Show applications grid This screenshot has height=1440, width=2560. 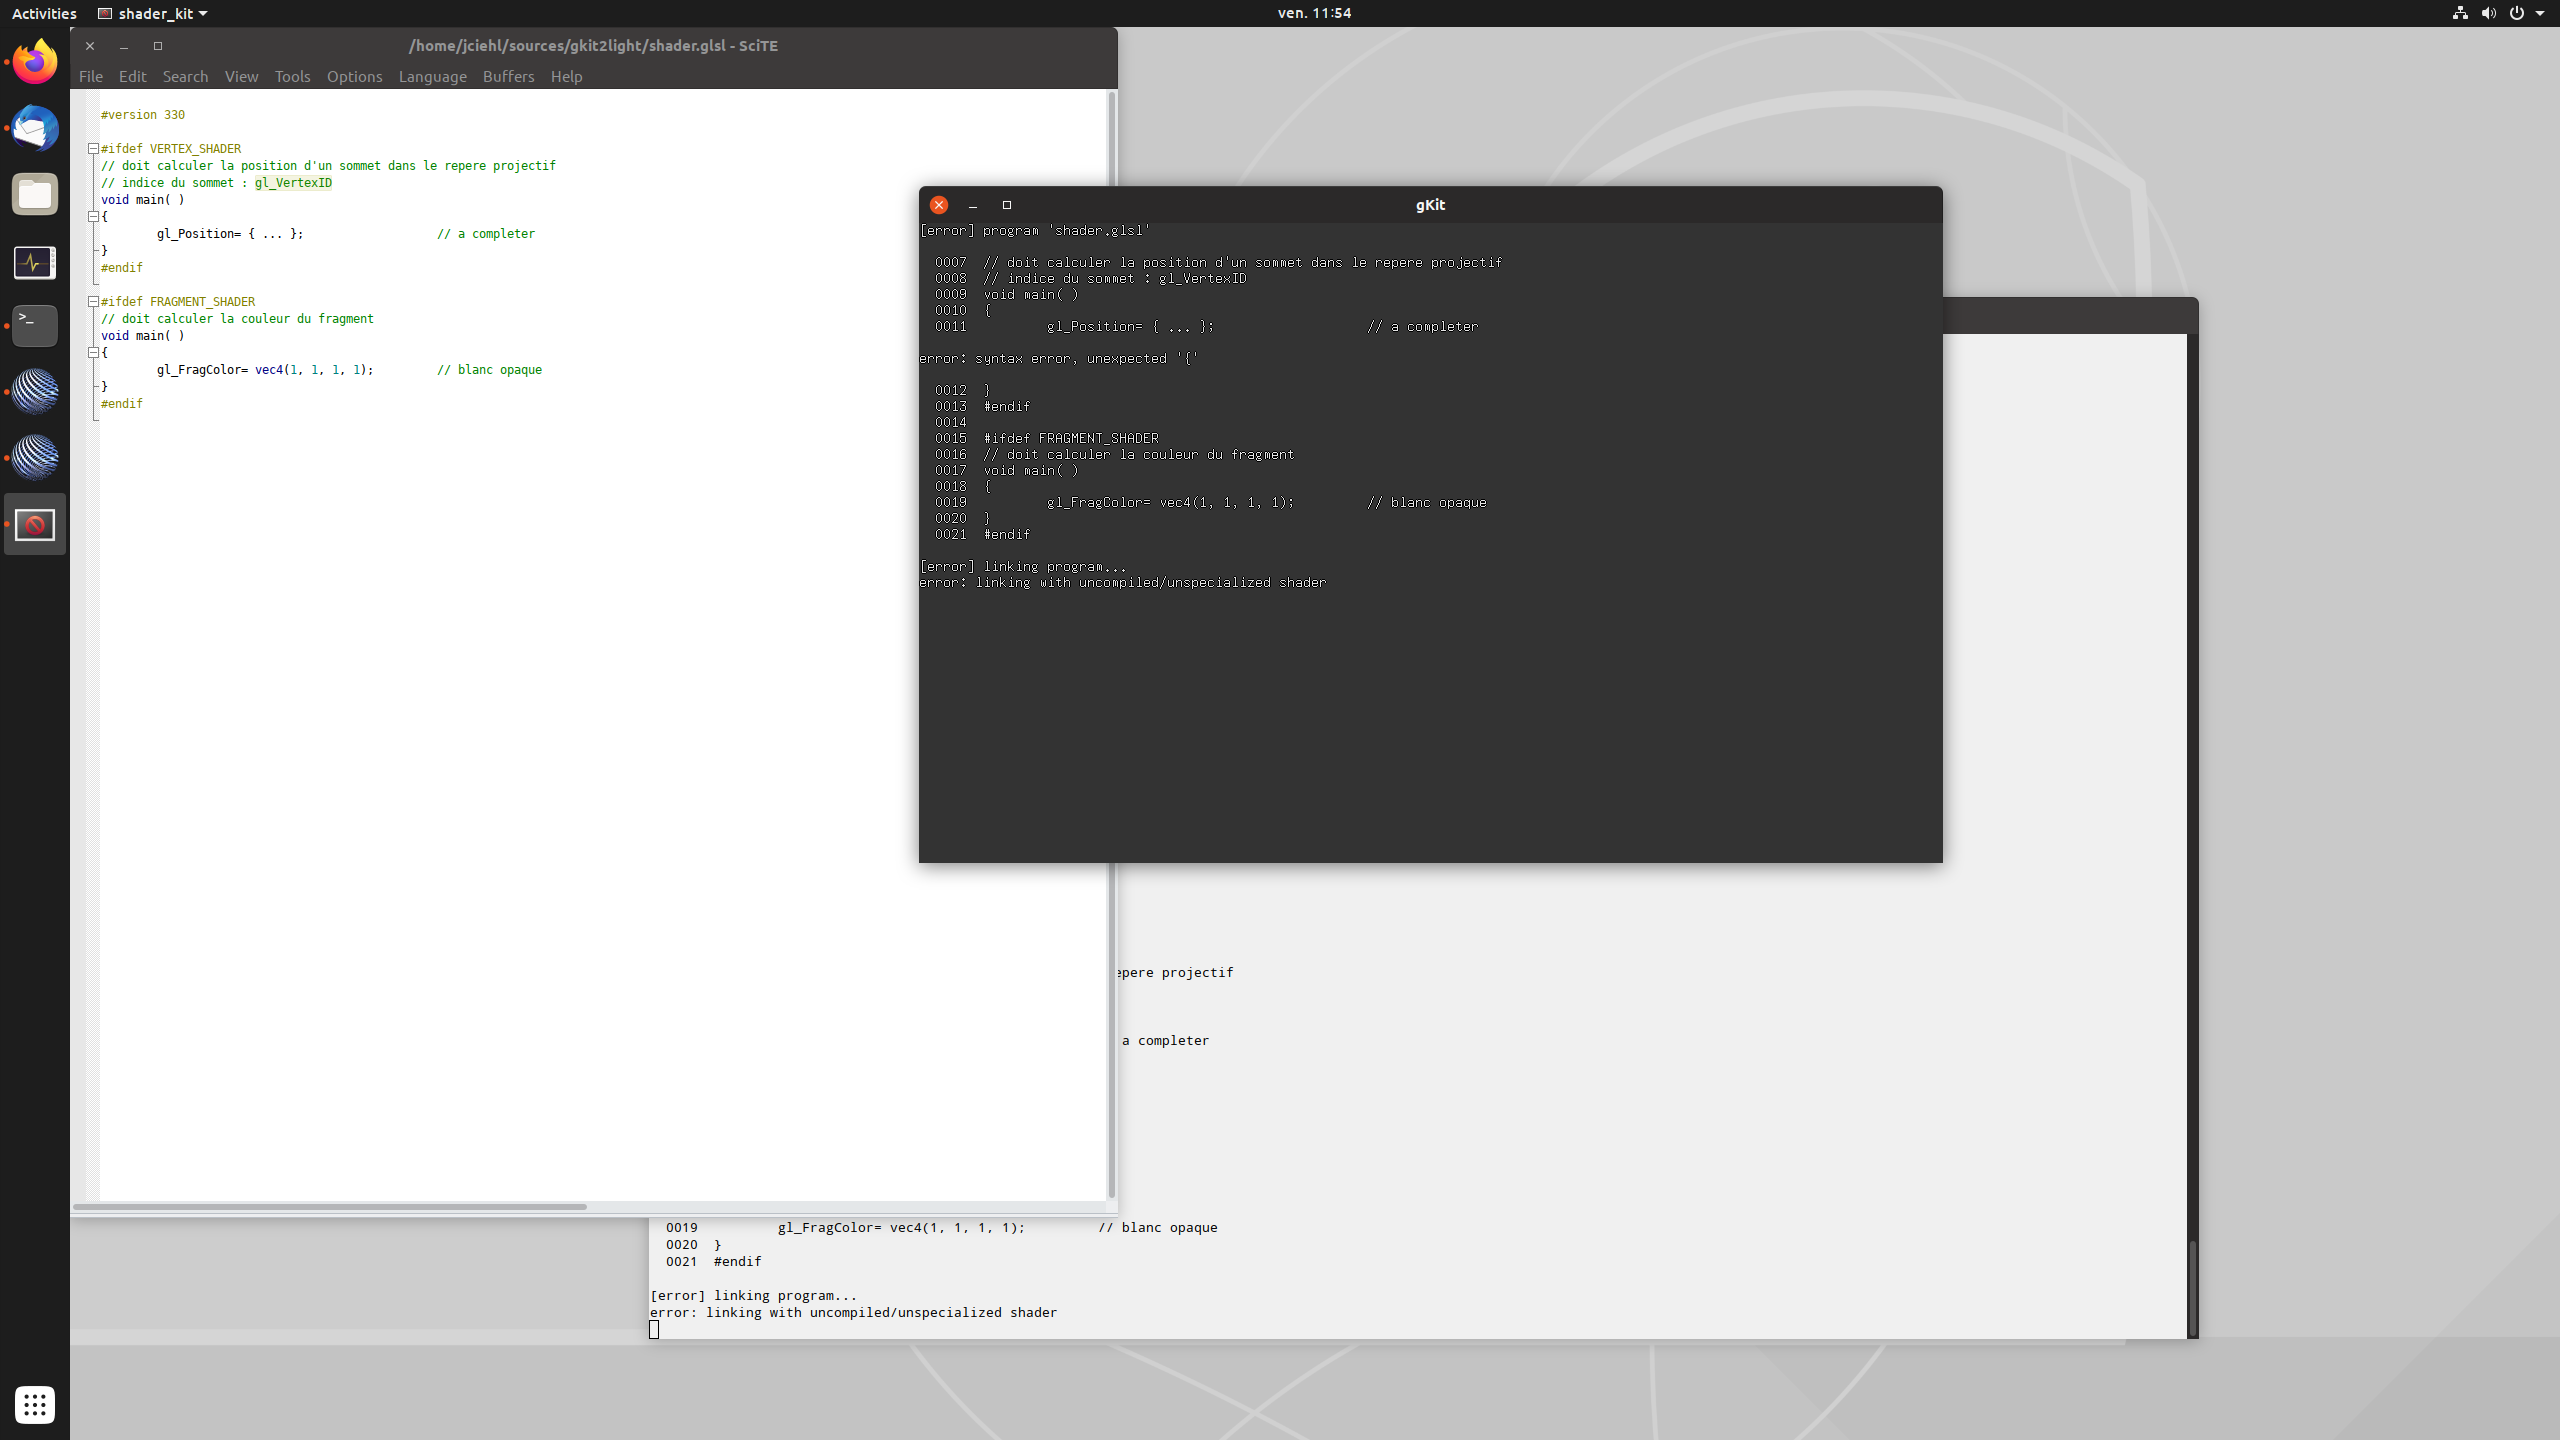pos(35,1404)
